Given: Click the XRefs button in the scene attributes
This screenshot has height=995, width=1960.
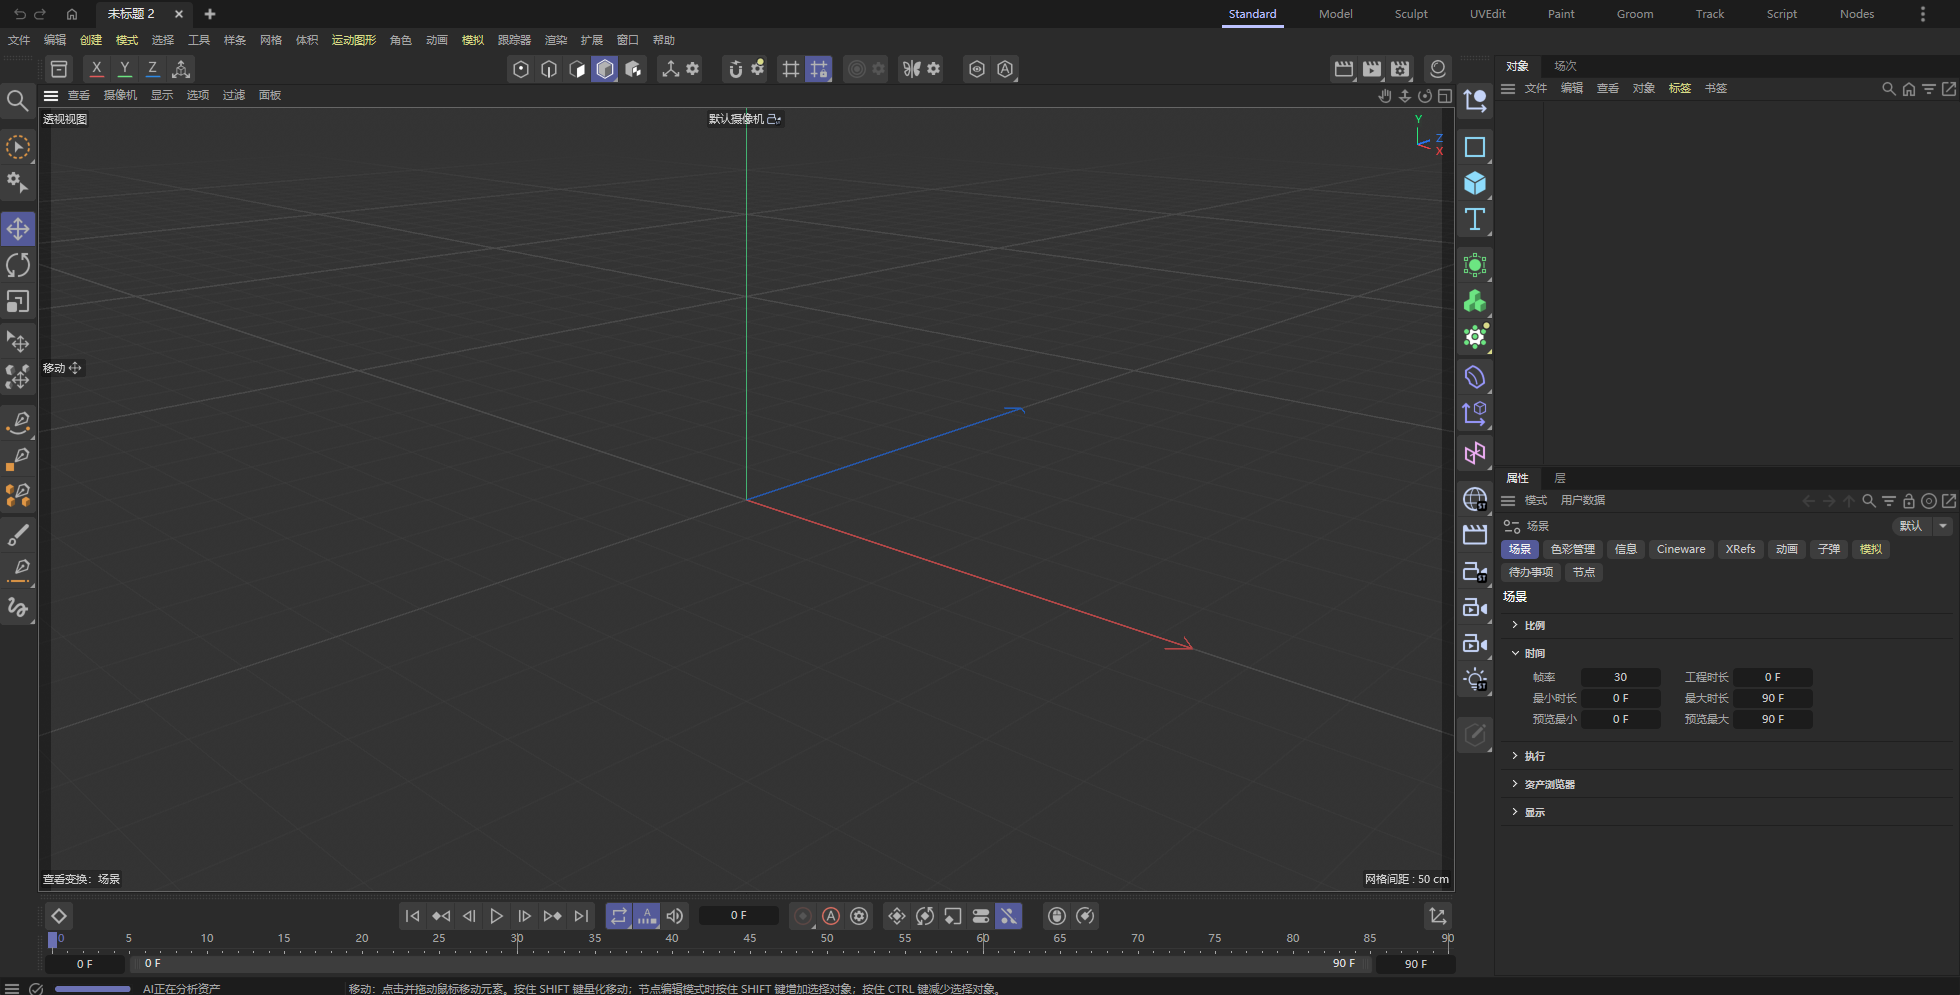Looking at the screenshot, I should [x=1740, y=548].
